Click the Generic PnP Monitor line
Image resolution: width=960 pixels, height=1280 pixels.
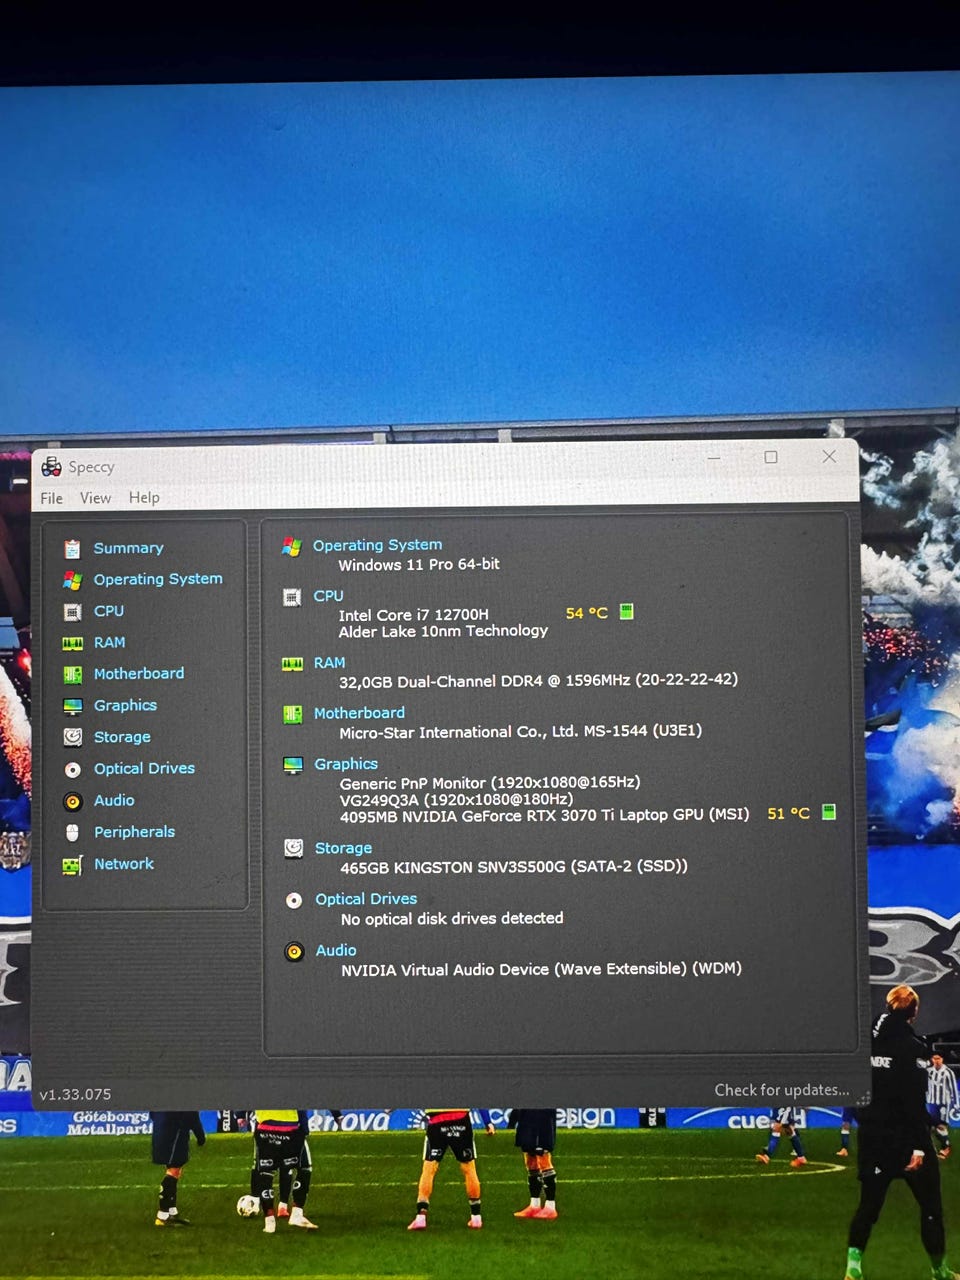tap(490, 783)
